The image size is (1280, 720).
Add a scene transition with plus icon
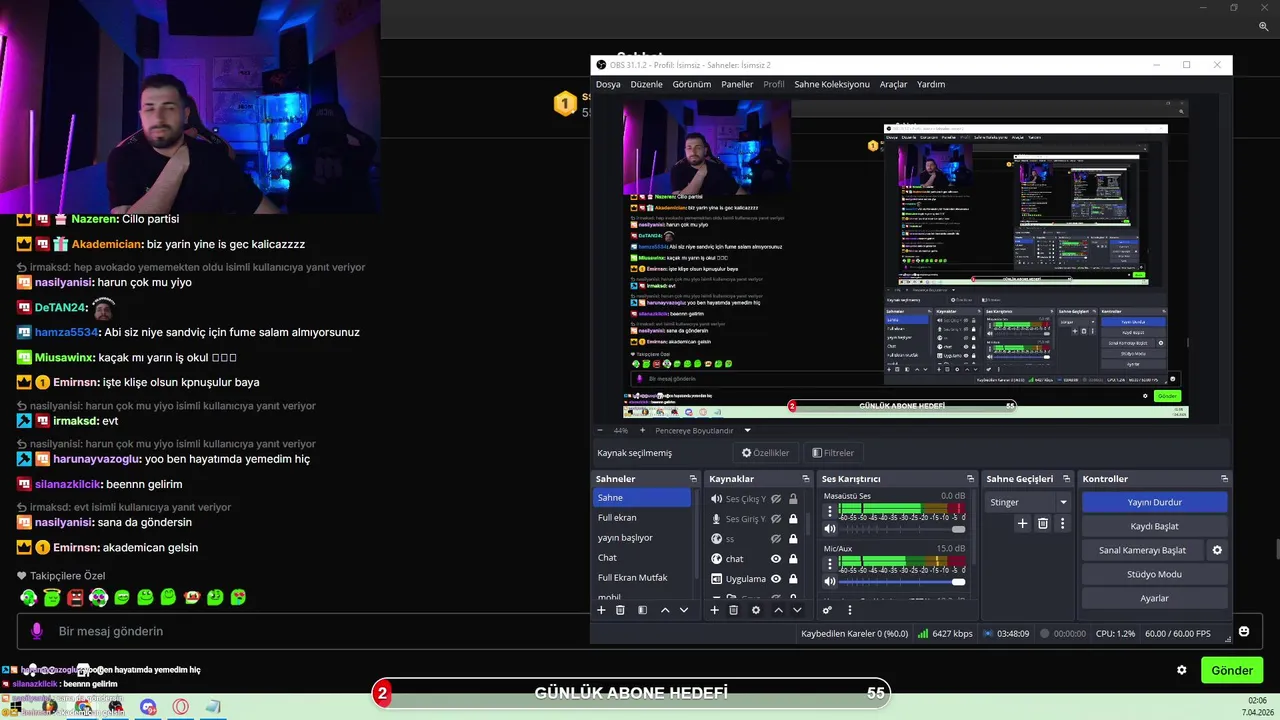1022,523
